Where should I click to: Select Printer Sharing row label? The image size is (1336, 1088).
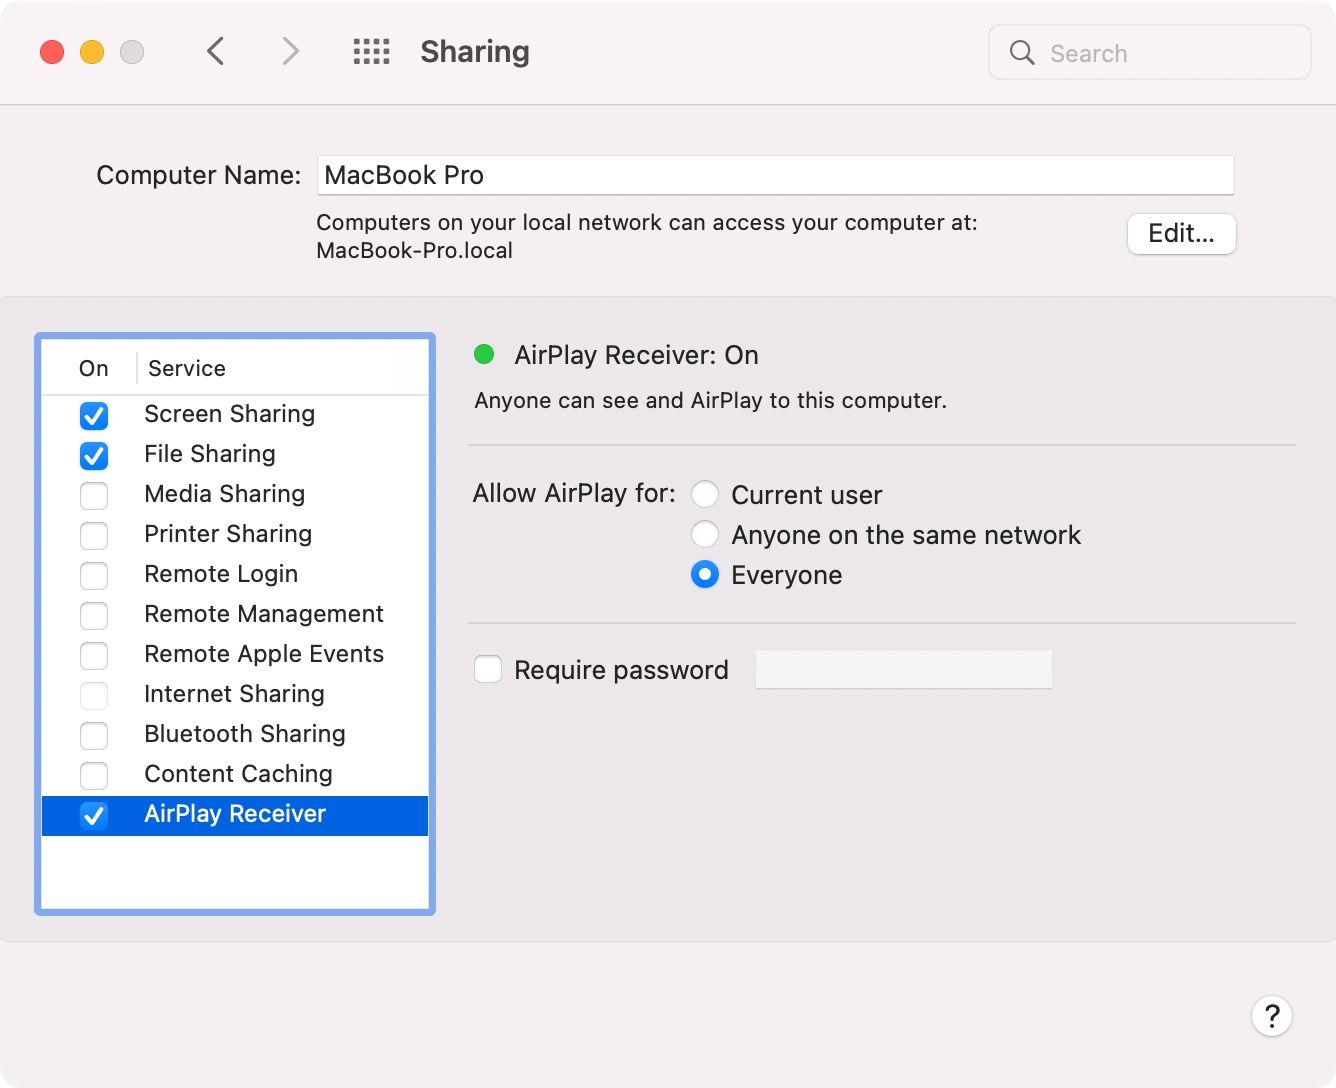click(228, 534)
